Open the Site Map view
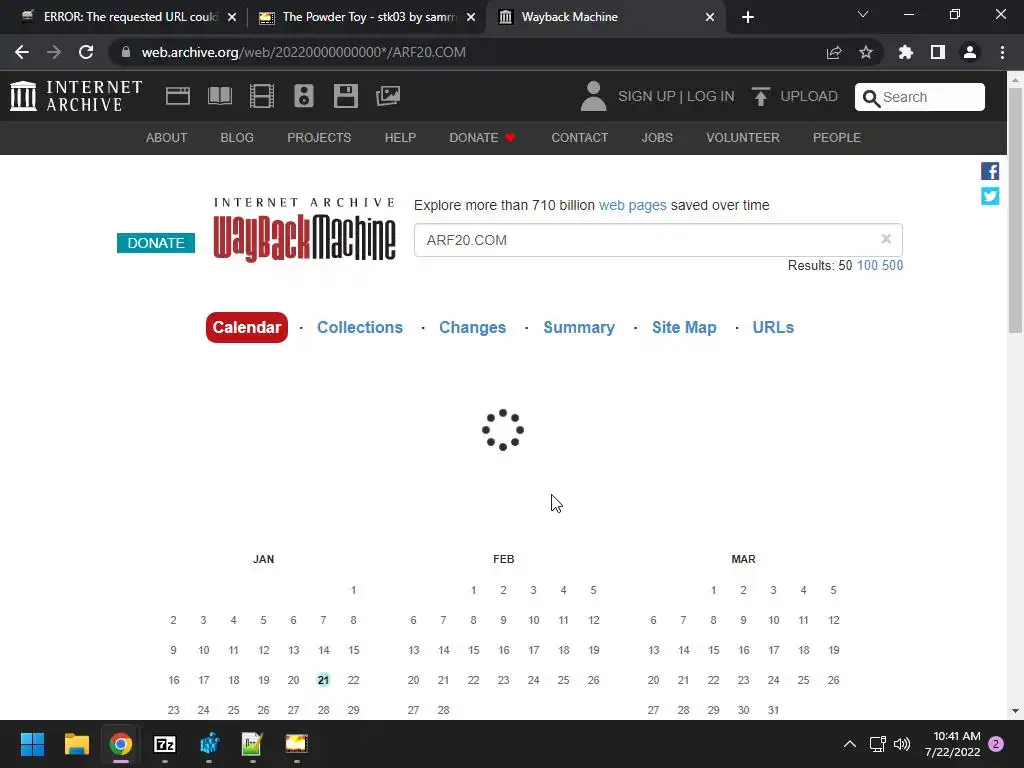 pos(684,327)
